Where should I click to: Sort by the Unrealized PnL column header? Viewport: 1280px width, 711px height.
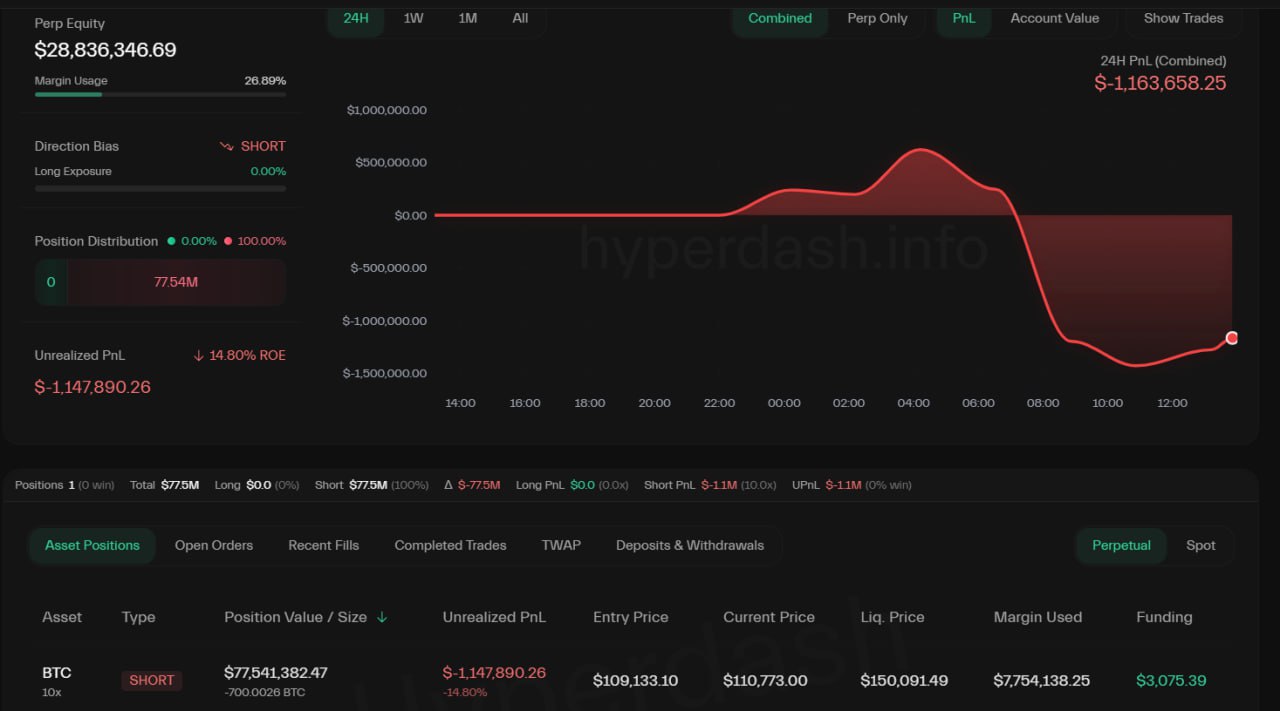[x=494, y=617]
